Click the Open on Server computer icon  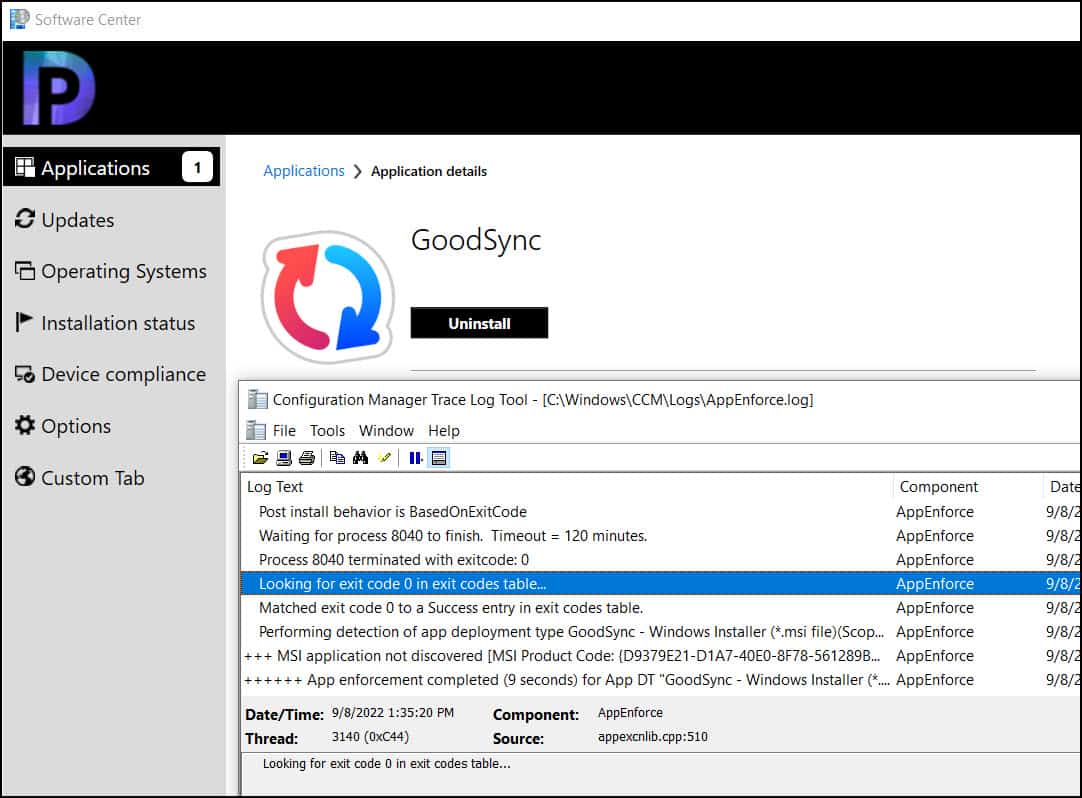(x=284, y=458)
